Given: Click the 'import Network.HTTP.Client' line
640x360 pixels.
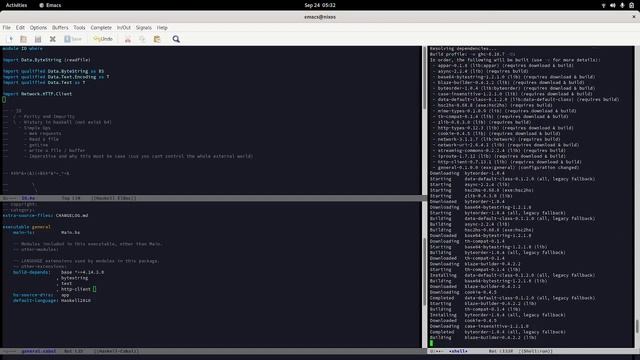Looking at the screenshot, I should [37, 94].
